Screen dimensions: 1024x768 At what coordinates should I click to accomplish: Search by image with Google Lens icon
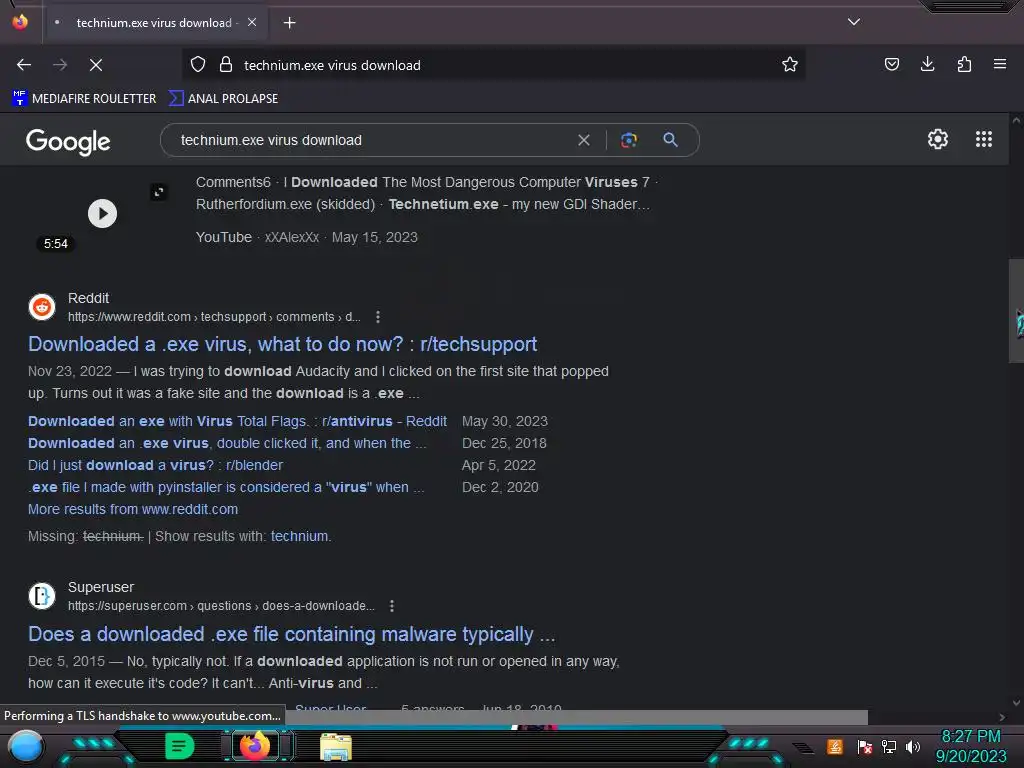(x=628, y=140)
